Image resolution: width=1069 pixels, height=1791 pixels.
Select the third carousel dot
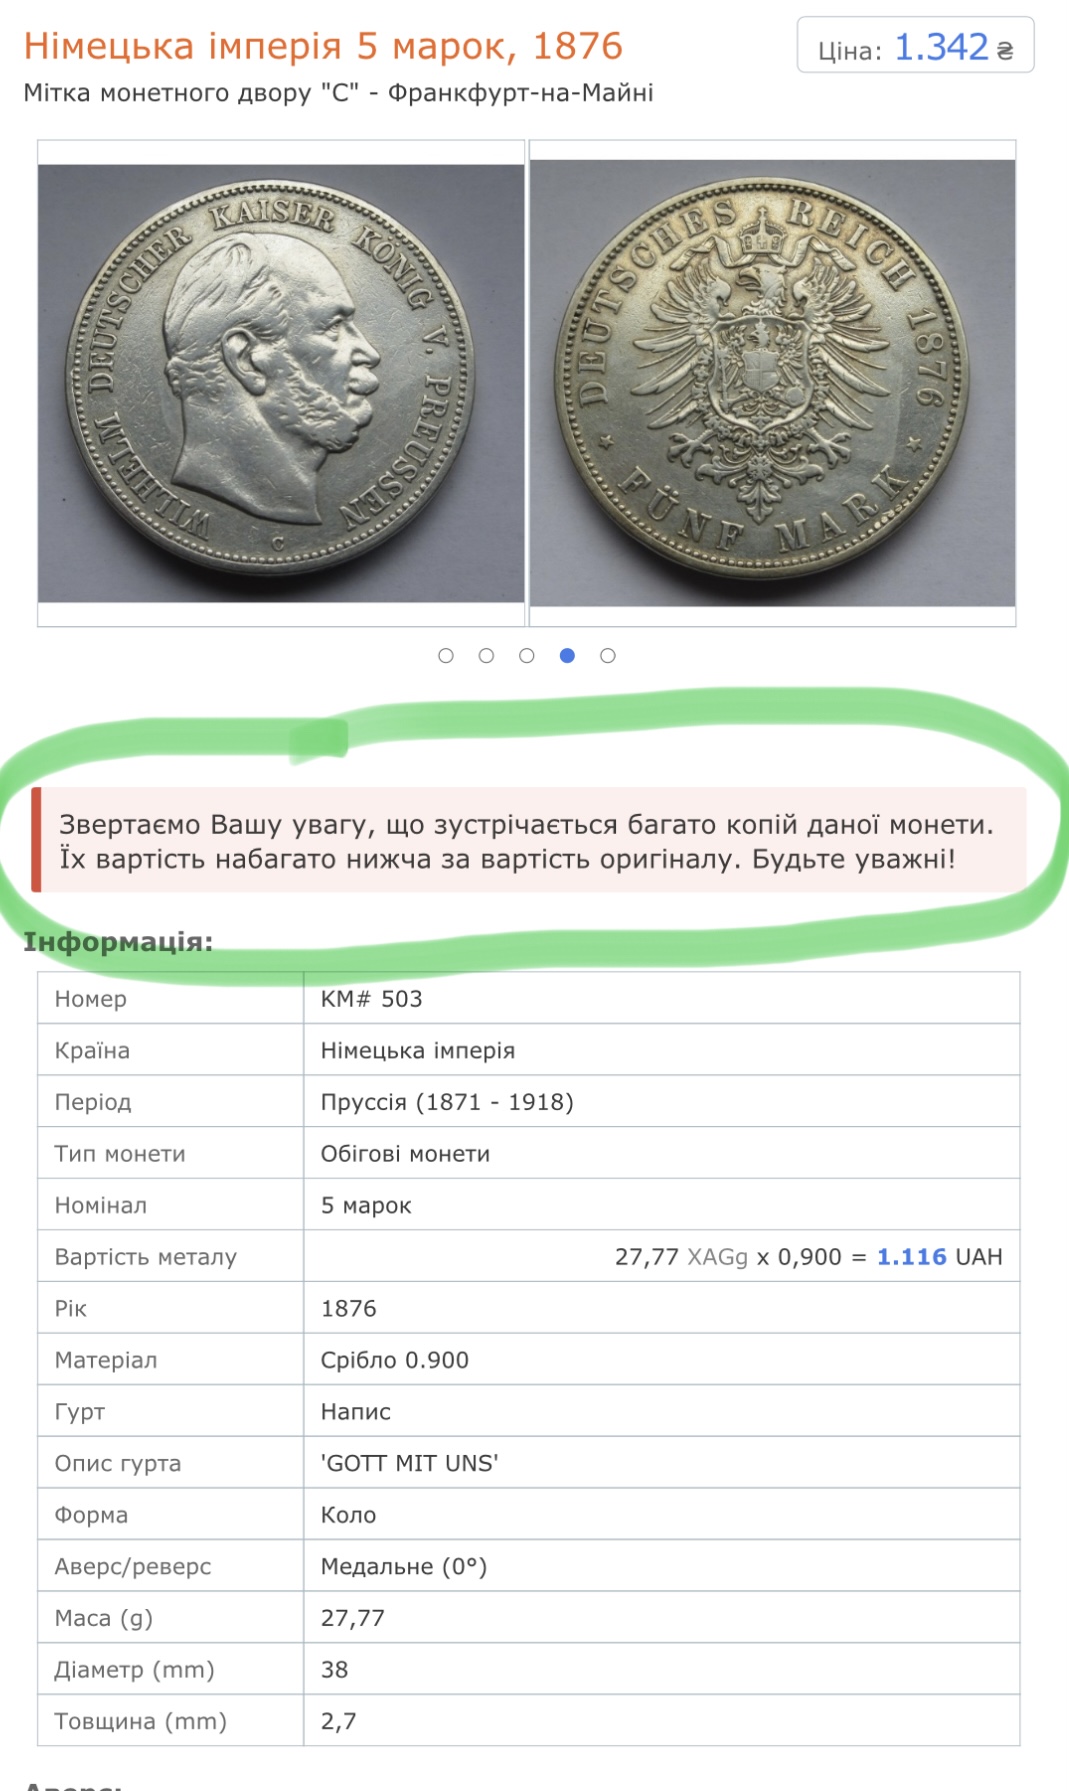(527, 656)
